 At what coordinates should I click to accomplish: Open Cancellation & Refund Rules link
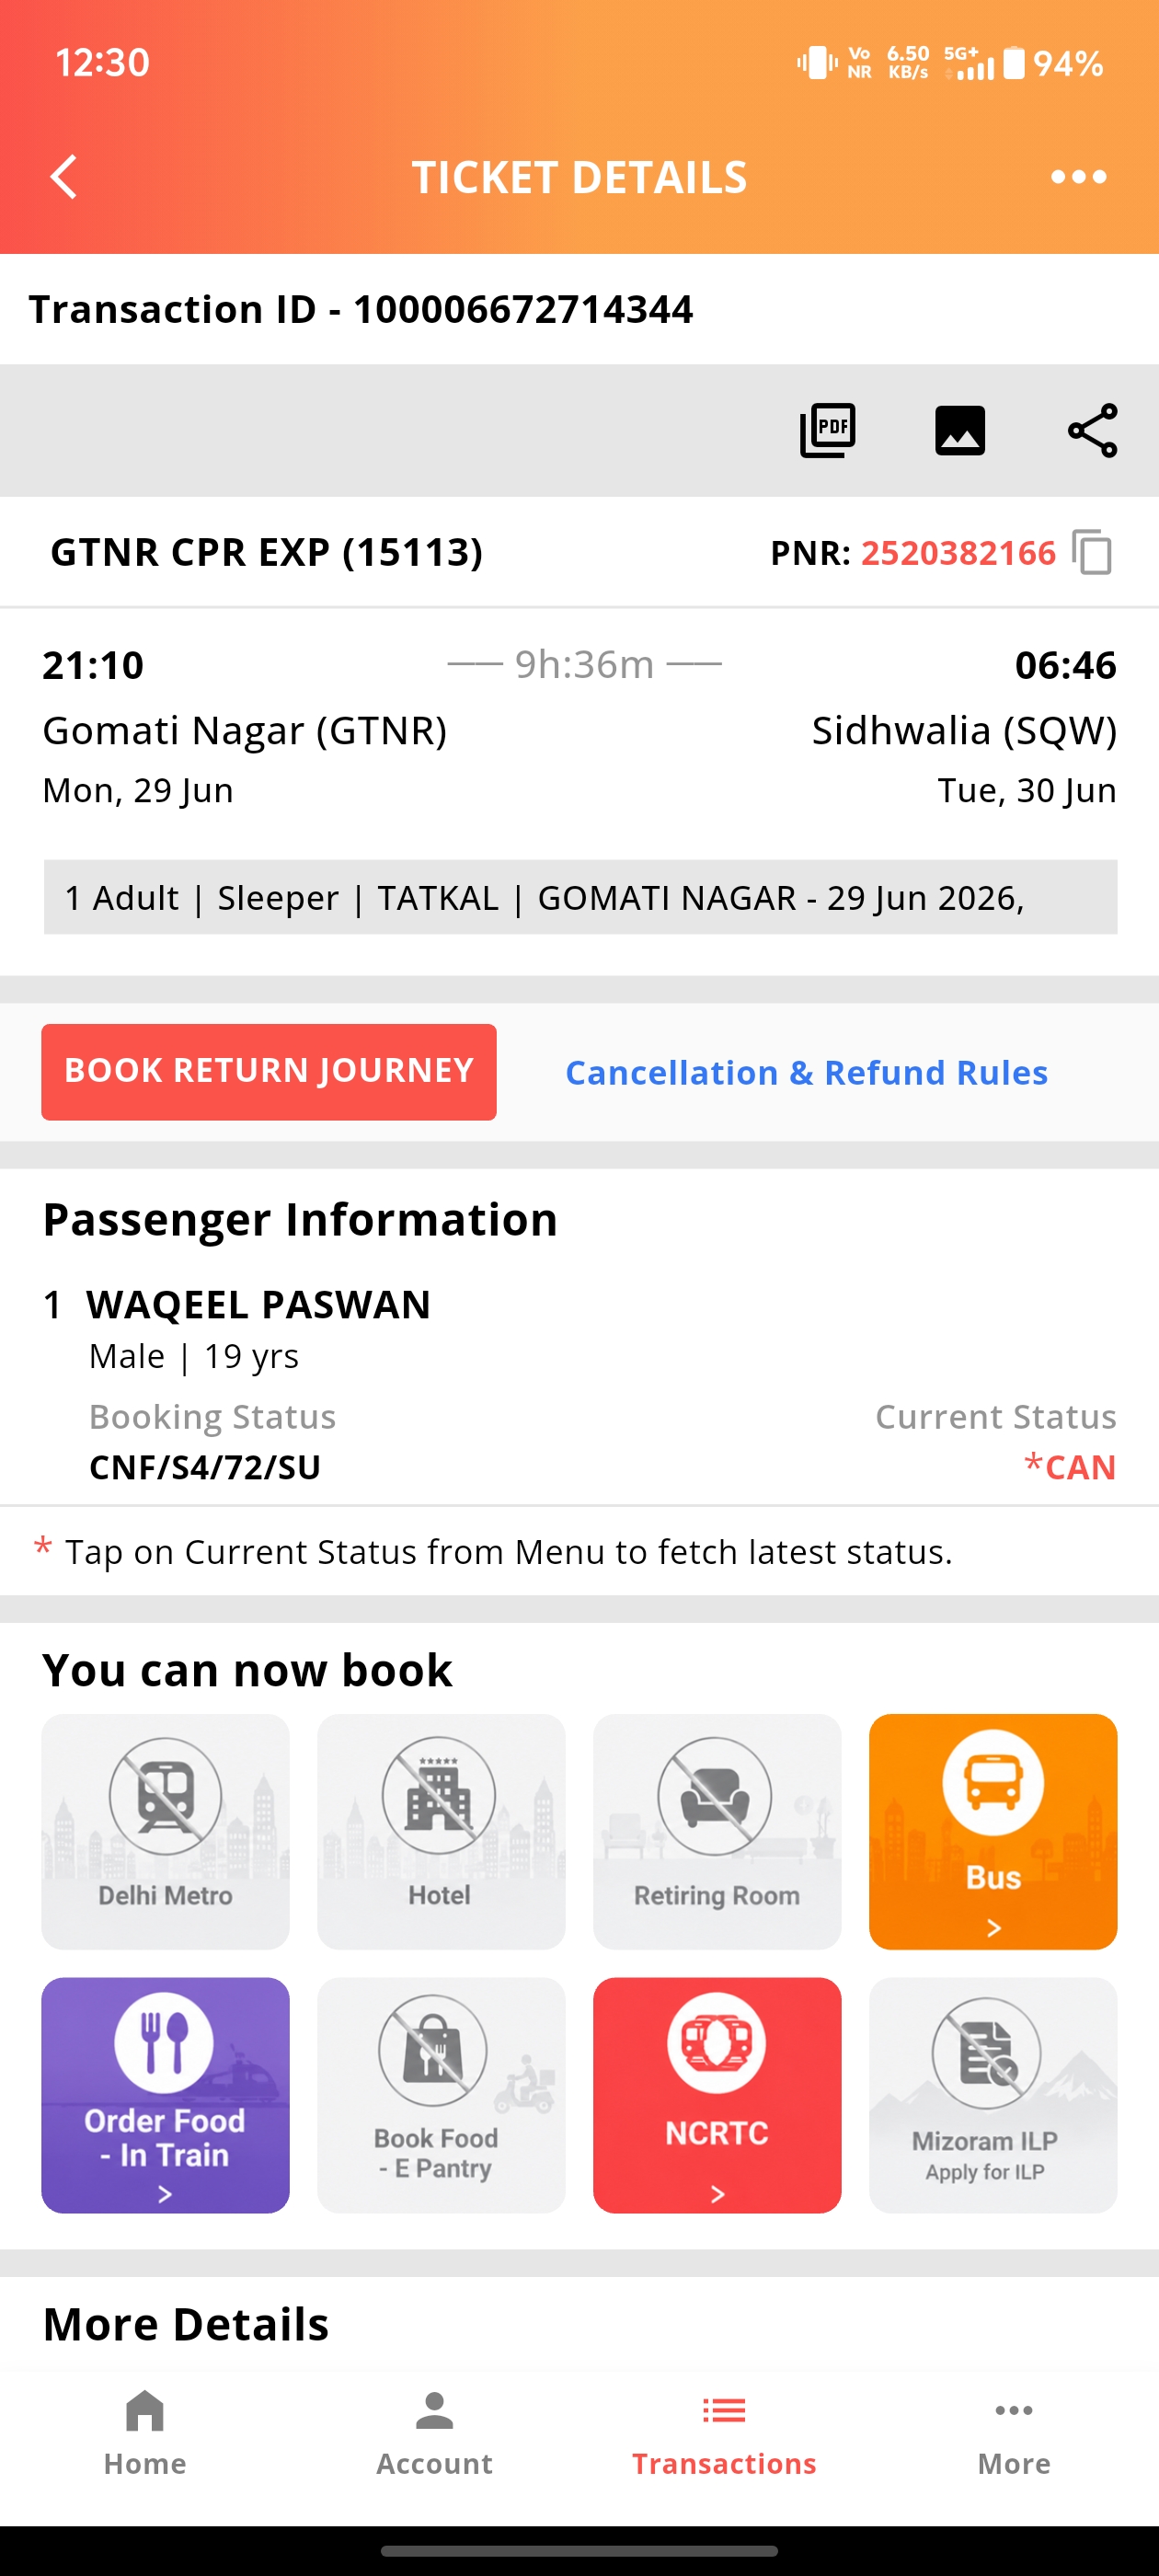[x=806, y=1072]
